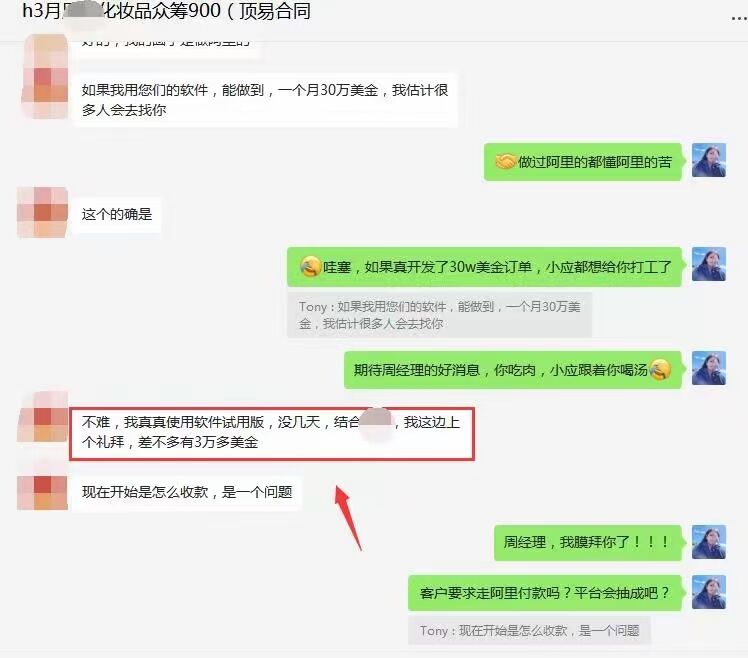Click blurred avatar next to '这个的确是'

click(42, 212)
